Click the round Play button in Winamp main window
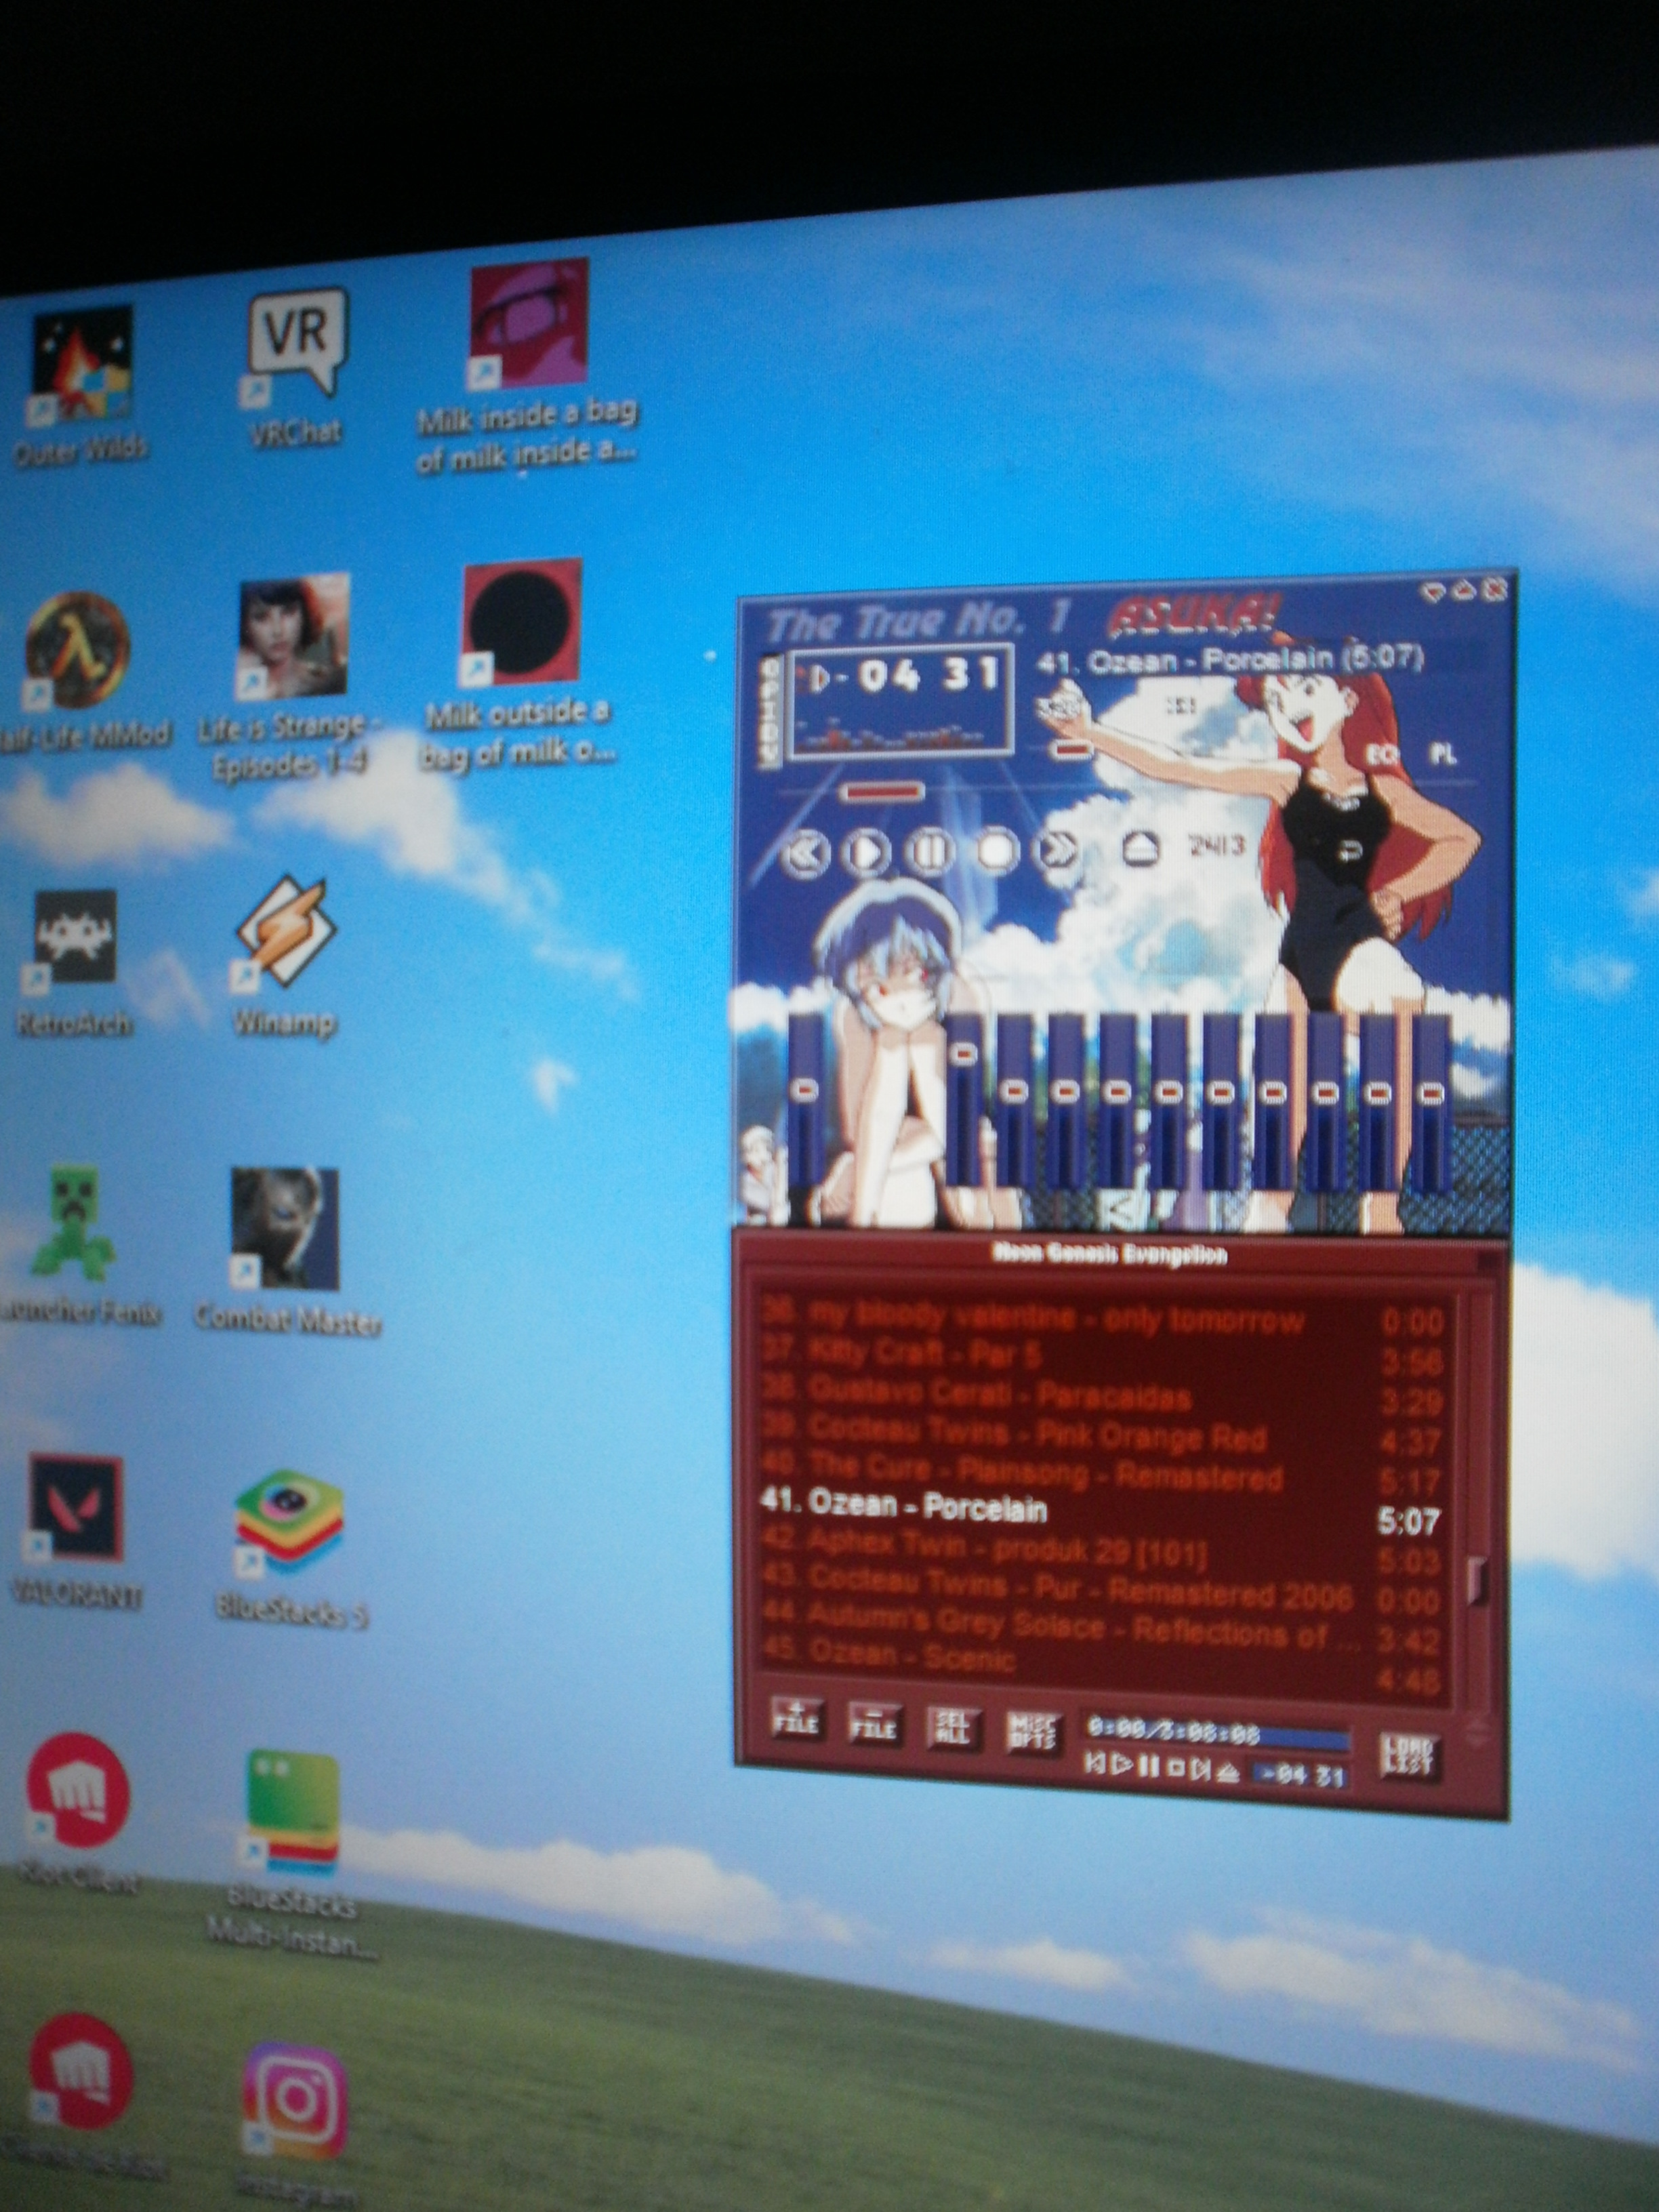The height and width of the screenshot is (2212, 1659). [867, 852]
